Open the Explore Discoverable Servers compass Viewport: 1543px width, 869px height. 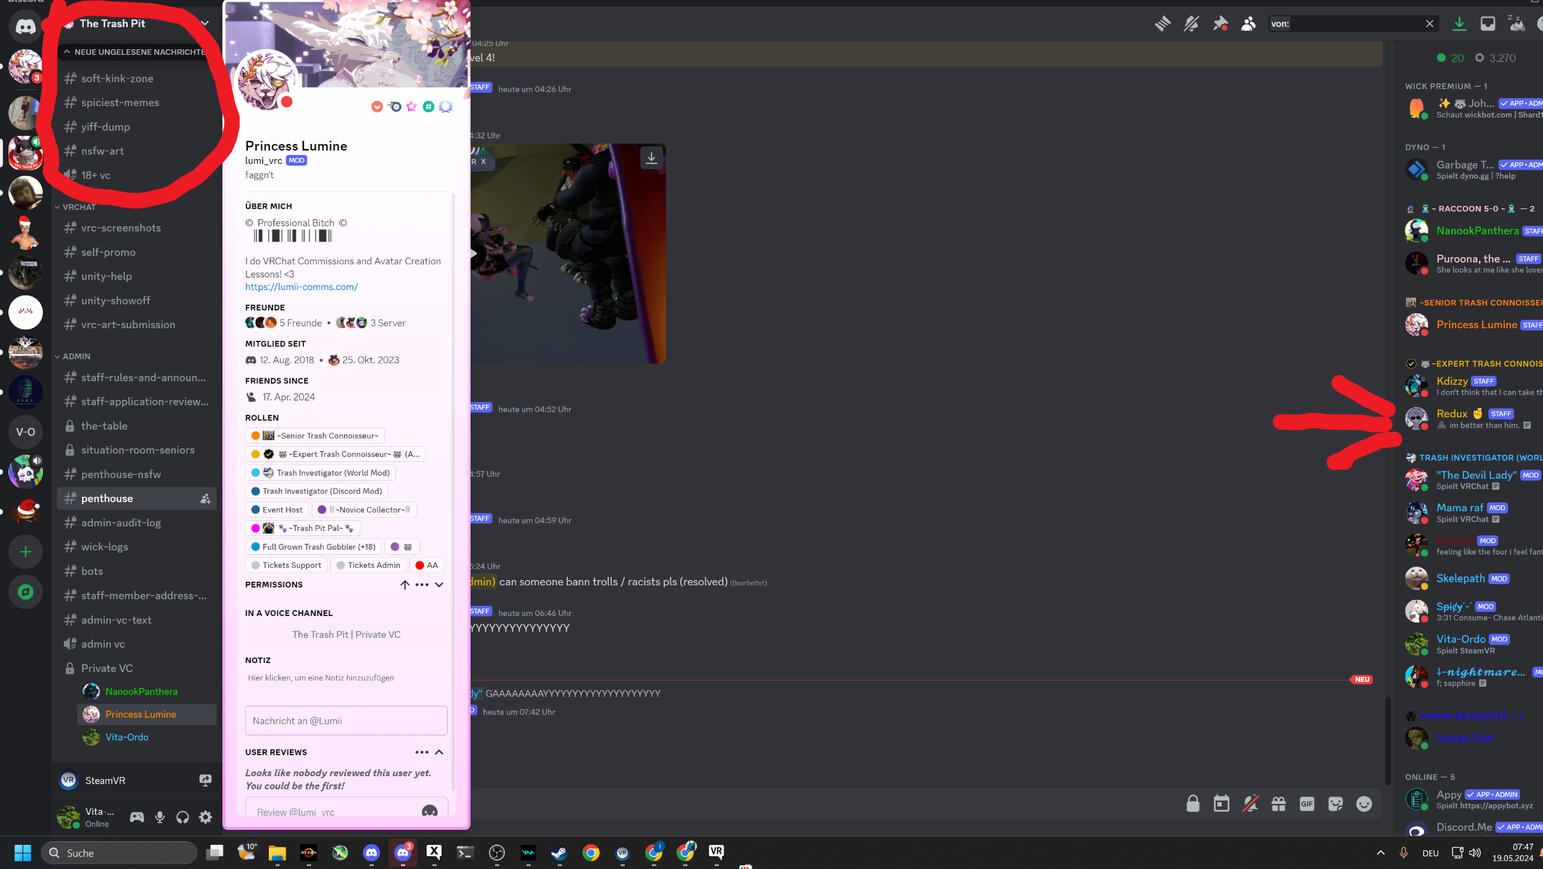25,592
